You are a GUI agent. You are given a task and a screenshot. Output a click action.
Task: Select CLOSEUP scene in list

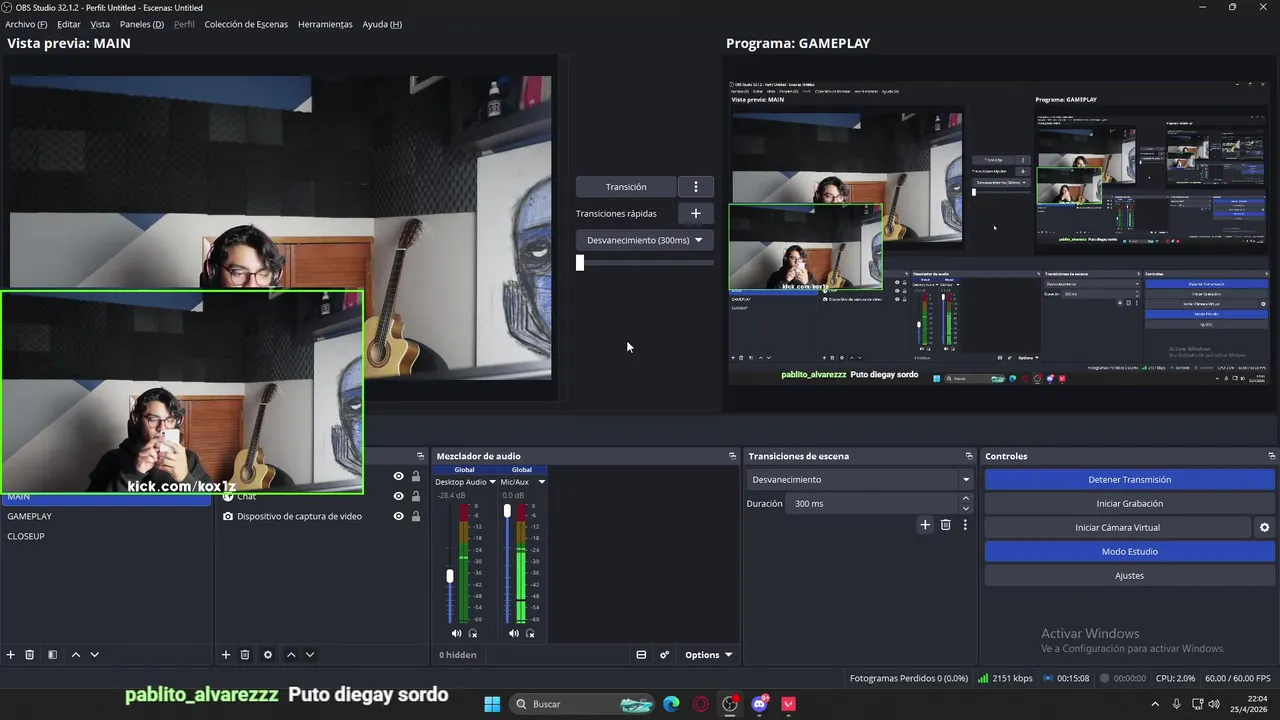point(106,536)
